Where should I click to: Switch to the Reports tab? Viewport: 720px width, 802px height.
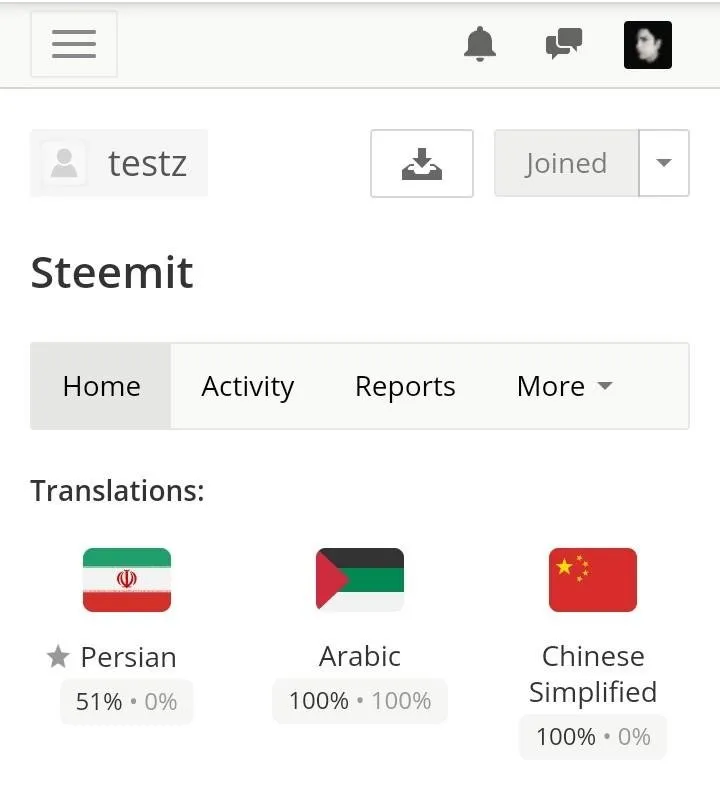[405, 386]
